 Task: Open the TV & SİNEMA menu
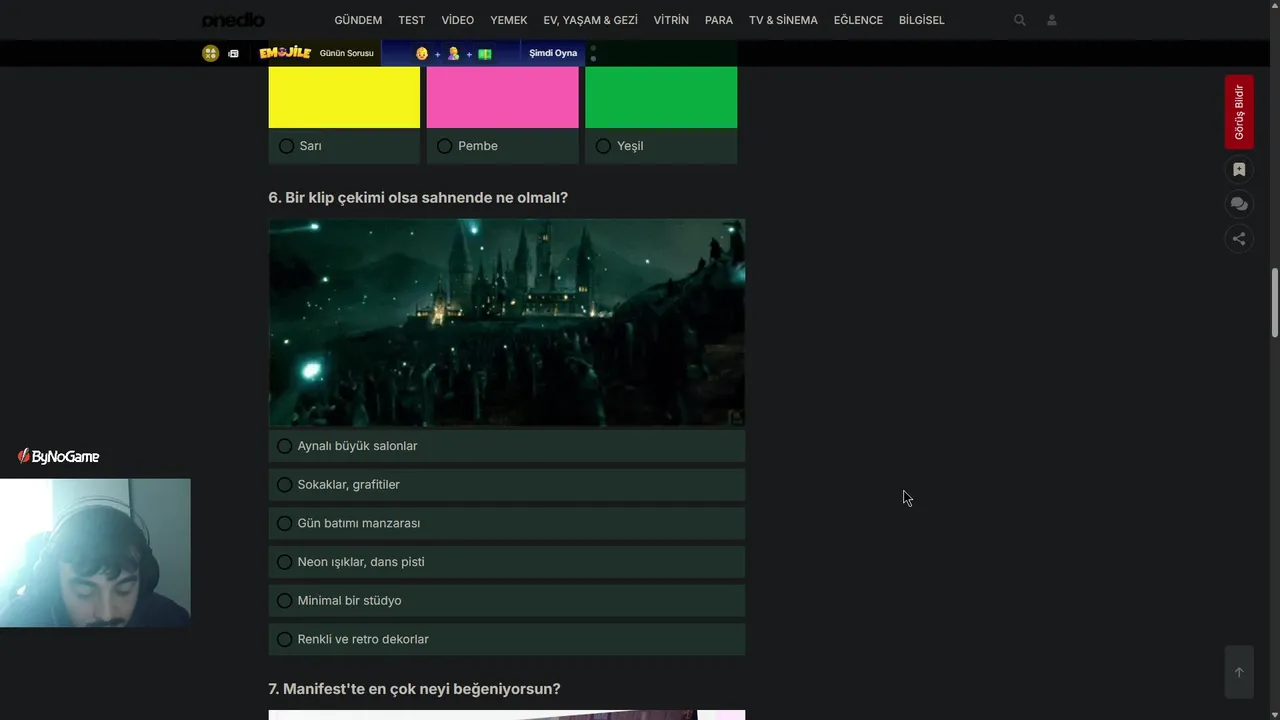click(x=783, y=20)
